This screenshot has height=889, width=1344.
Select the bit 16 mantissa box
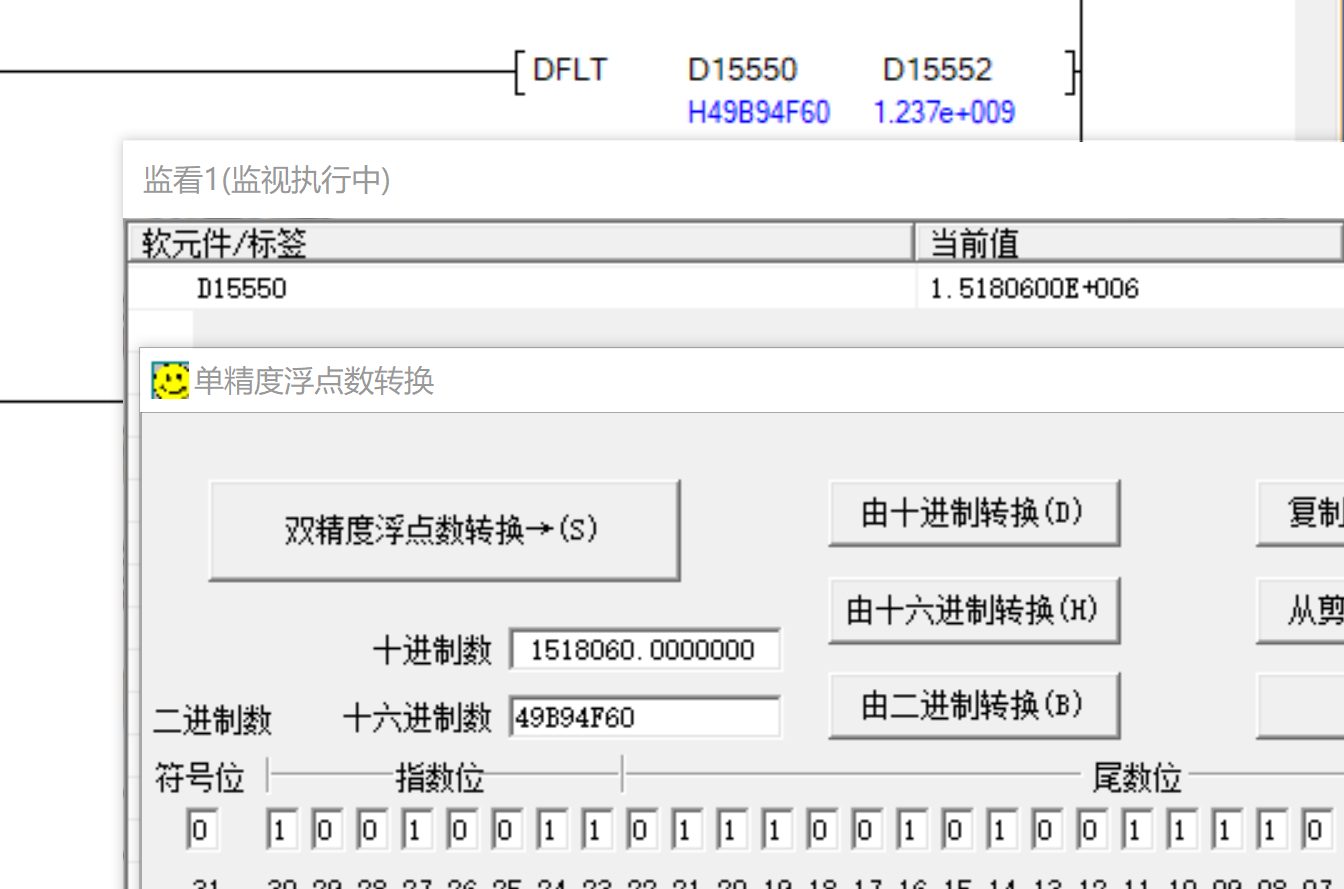(910, 830)
